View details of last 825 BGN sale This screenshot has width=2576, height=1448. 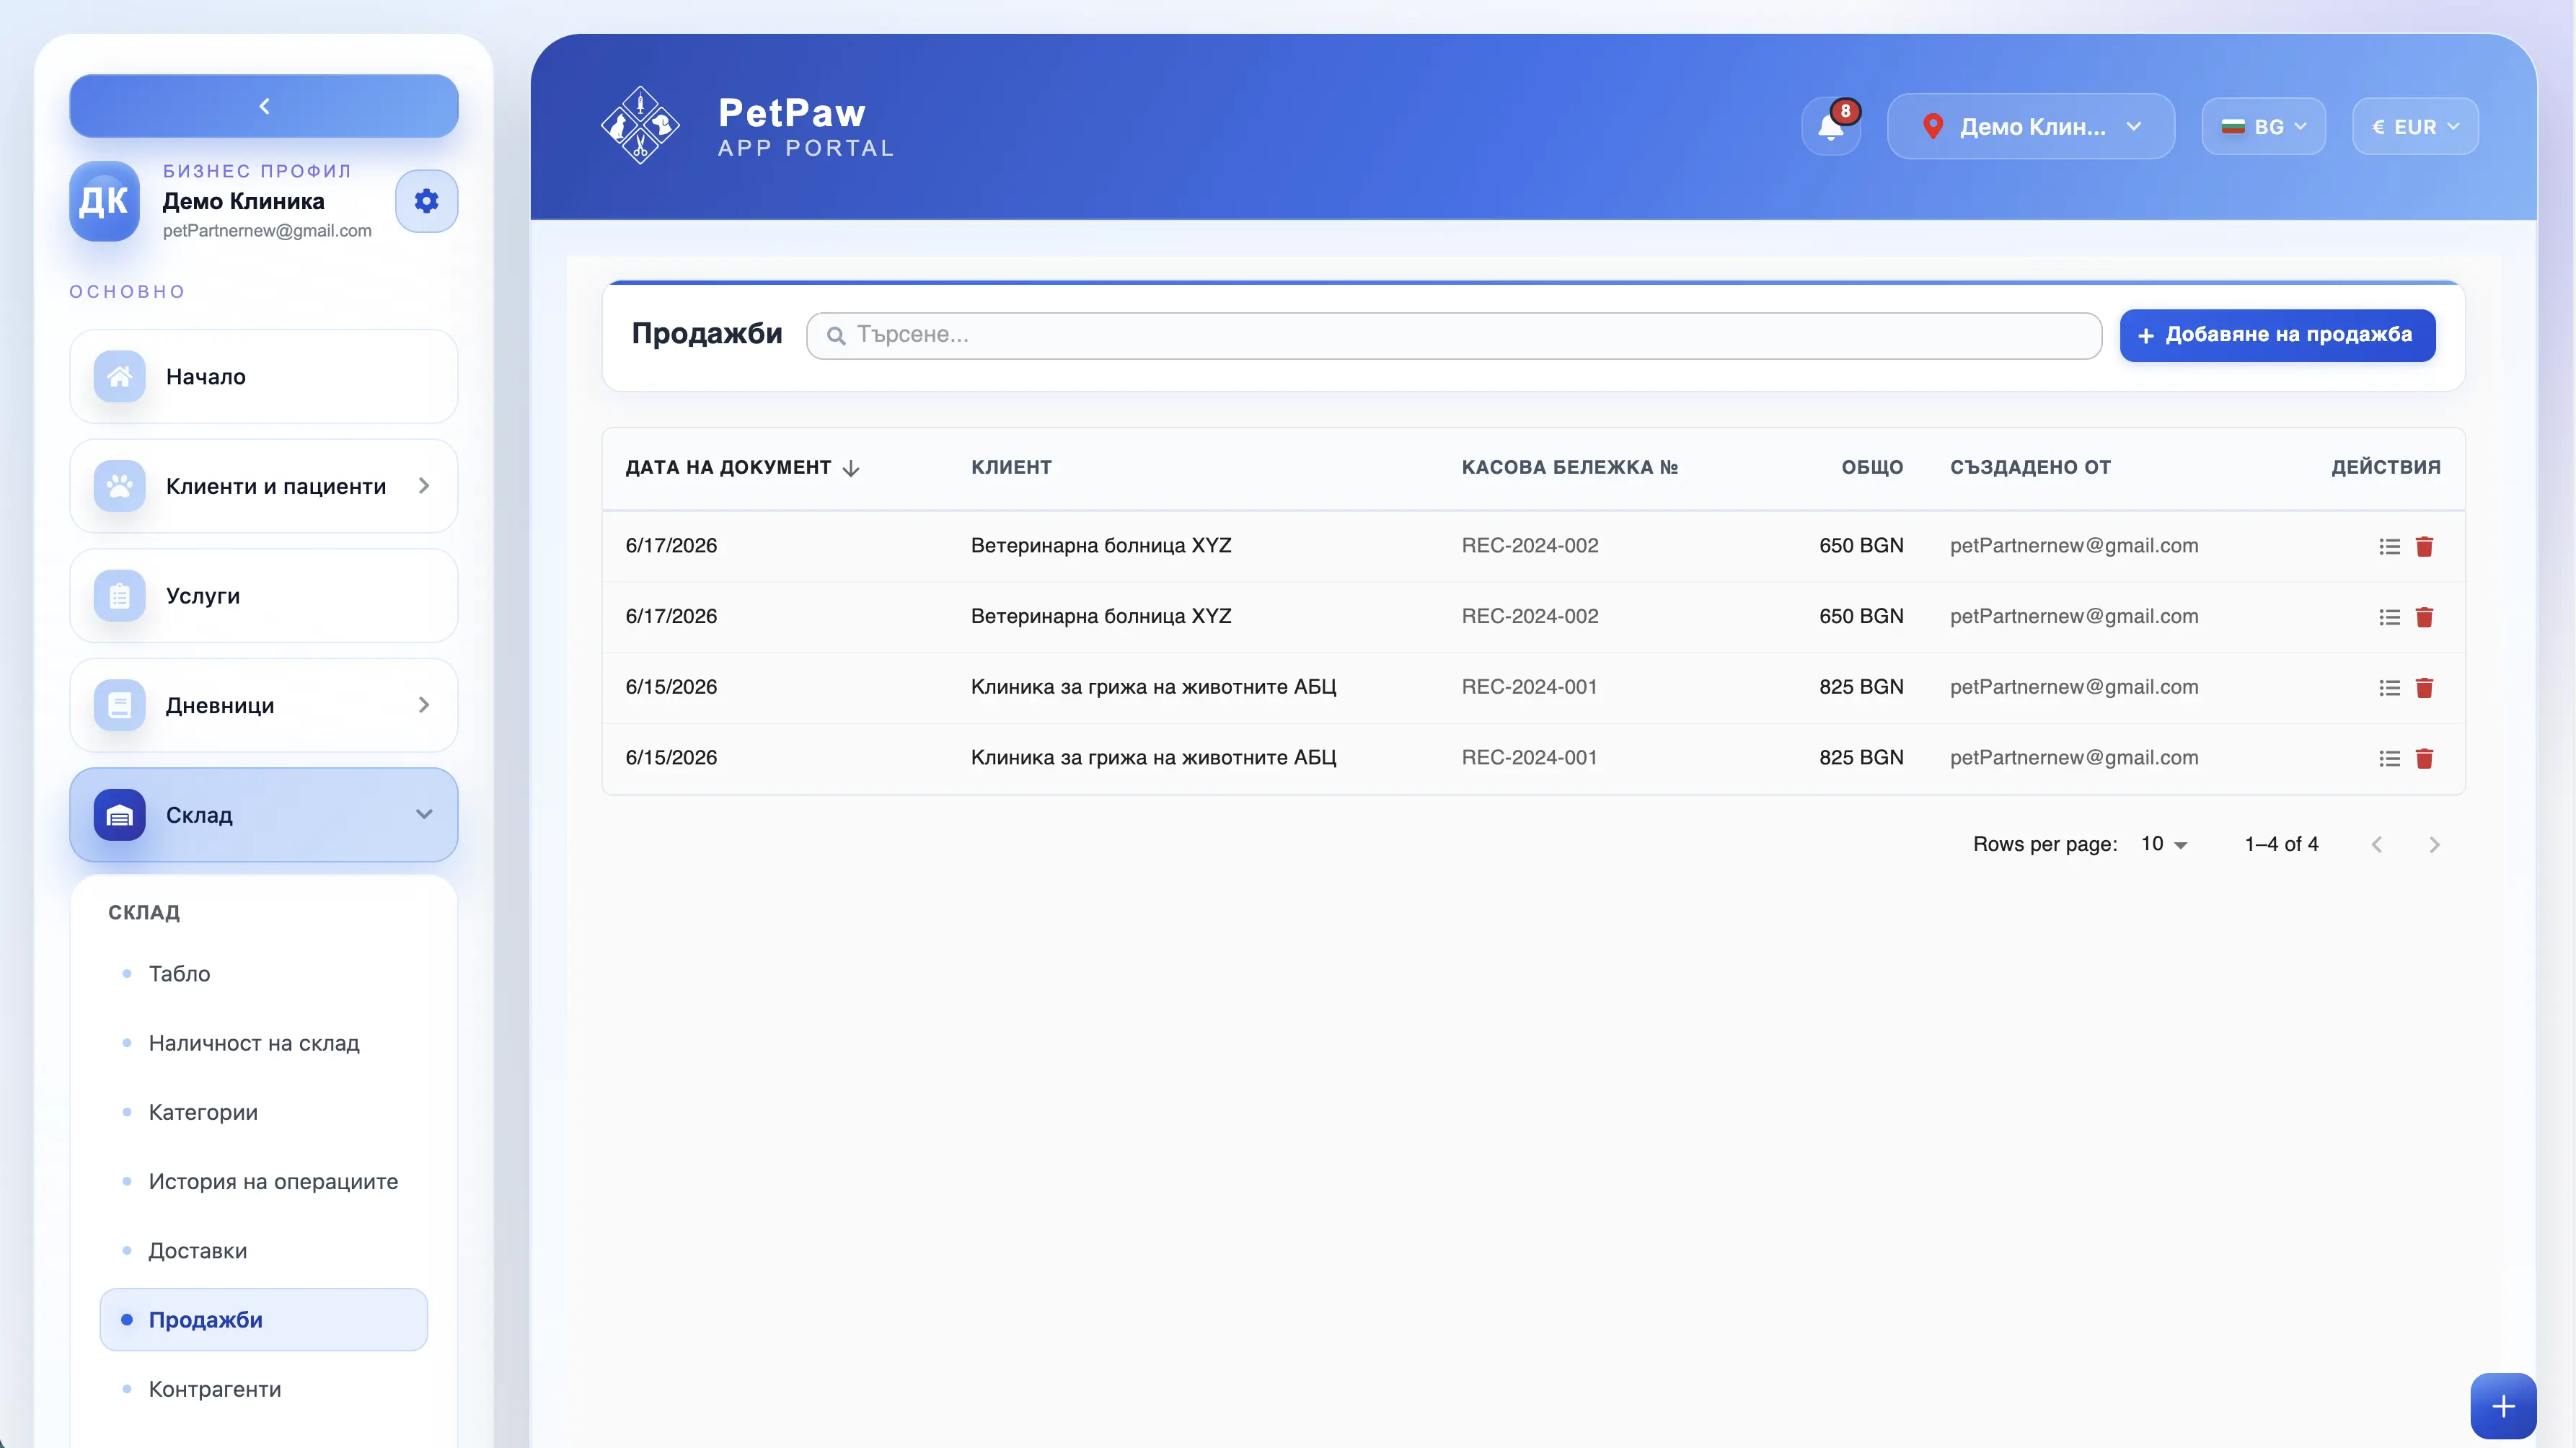2389,759
